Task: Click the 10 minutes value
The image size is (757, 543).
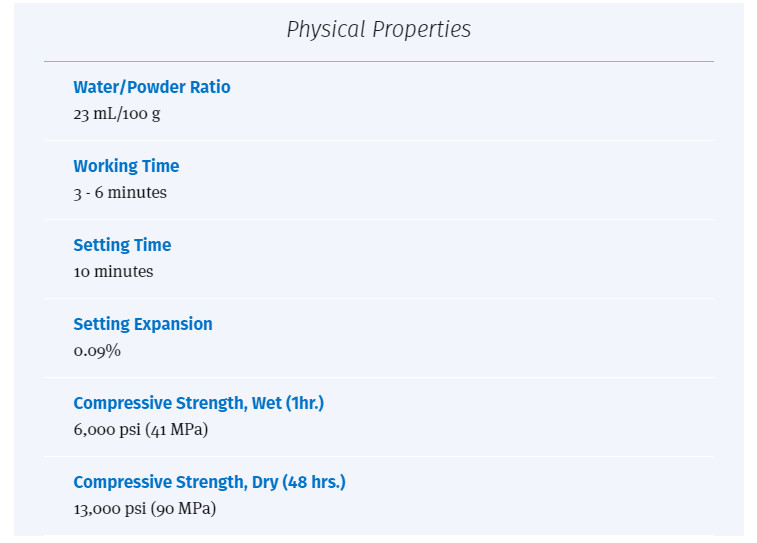Action: click(113, 271)
